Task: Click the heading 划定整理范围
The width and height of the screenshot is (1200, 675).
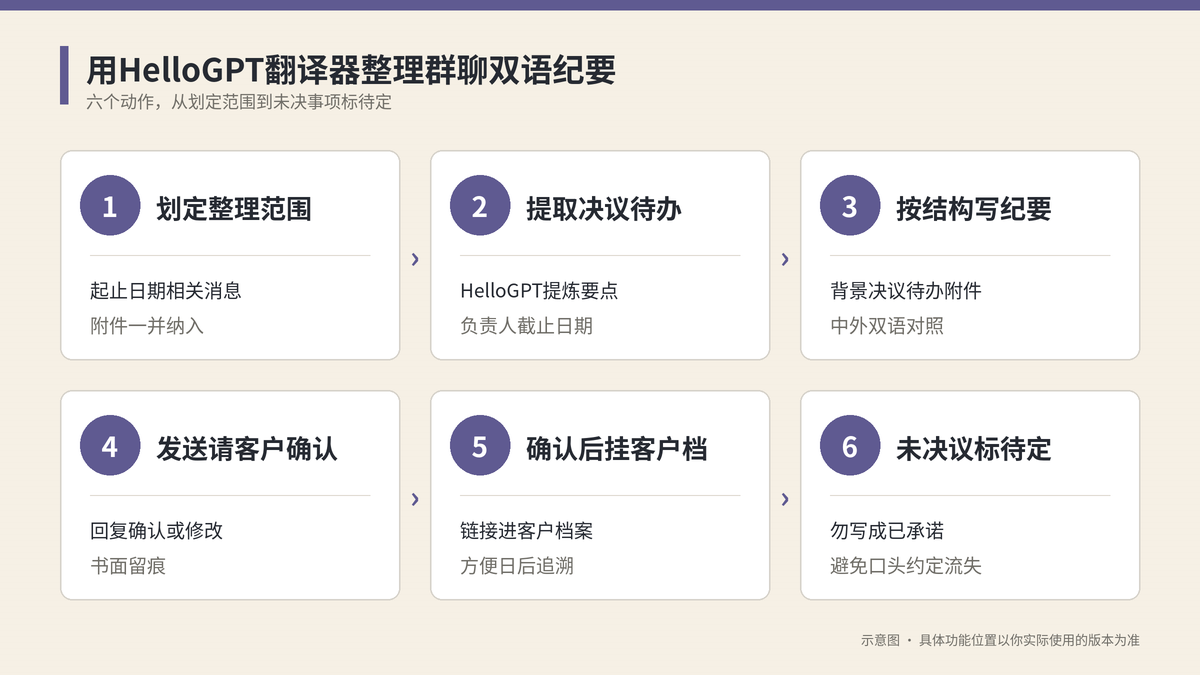Action: pyautogui.click(x=234, y=208)
